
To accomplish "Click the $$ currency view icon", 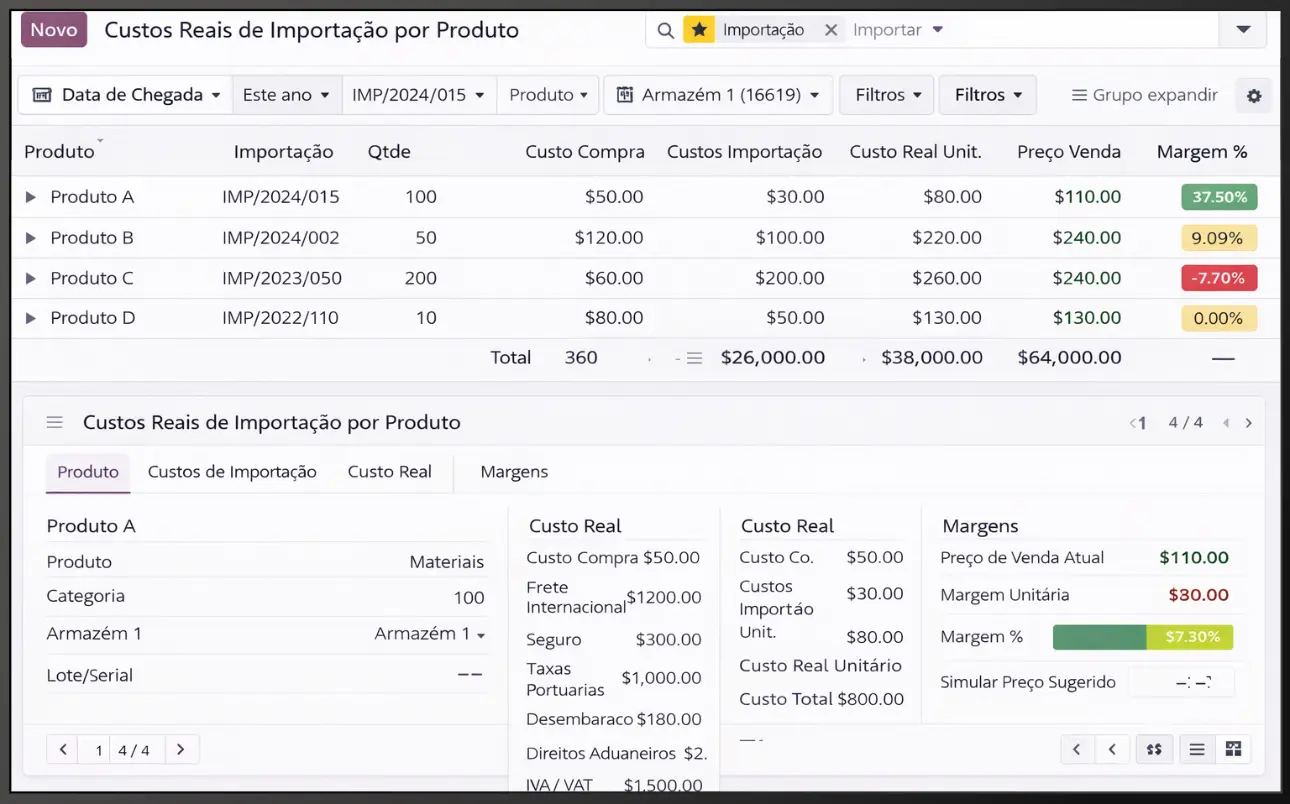I will (x=1154, y=749).
